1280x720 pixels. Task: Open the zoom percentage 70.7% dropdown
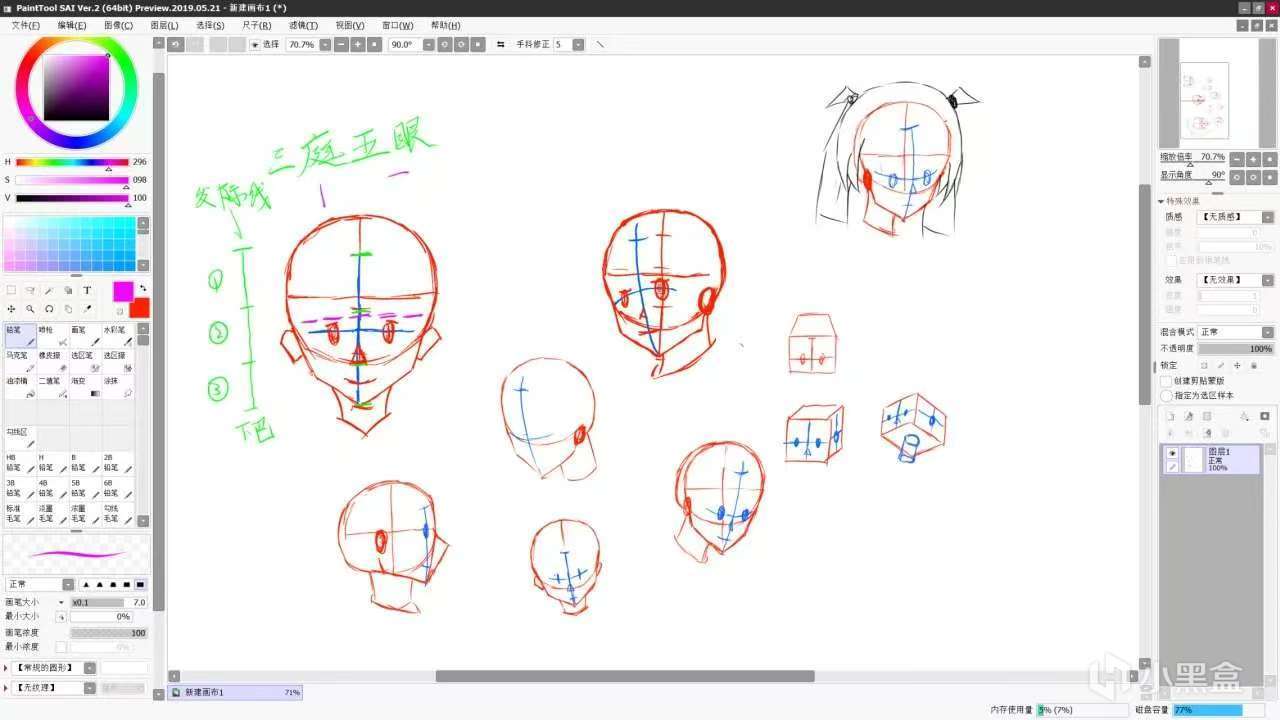click(325, 45)
